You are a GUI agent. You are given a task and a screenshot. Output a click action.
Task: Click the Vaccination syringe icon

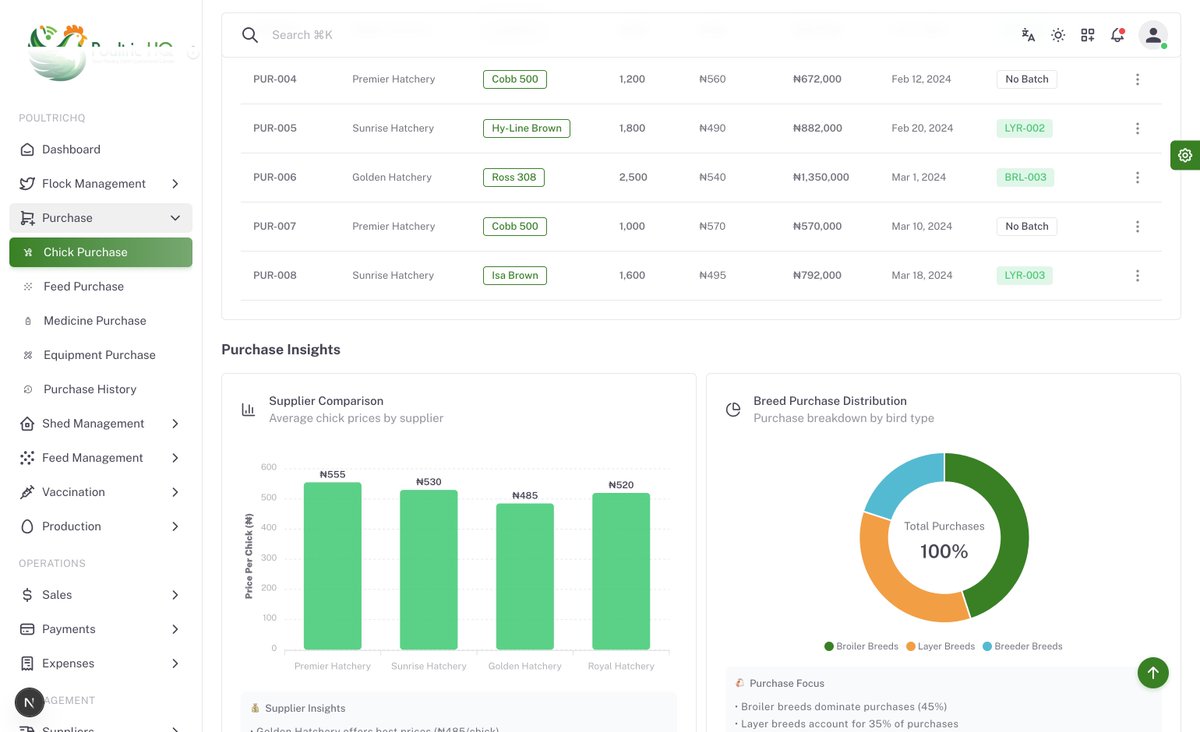[27, 492]
